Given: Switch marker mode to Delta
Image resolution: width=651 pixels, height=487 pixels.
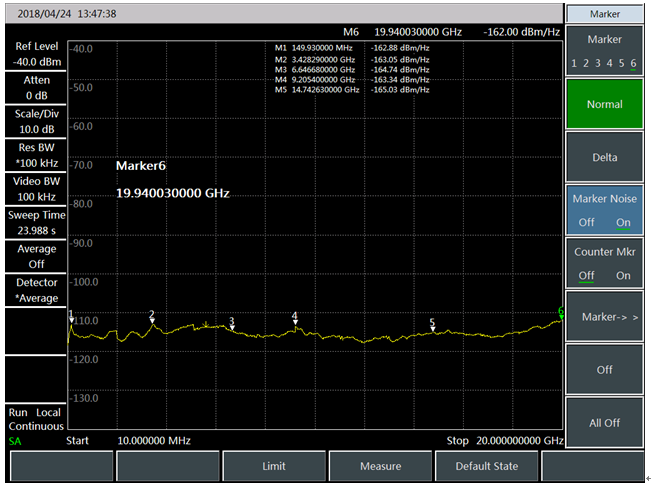Looking at the screenshot, I should tap(604, 157).
